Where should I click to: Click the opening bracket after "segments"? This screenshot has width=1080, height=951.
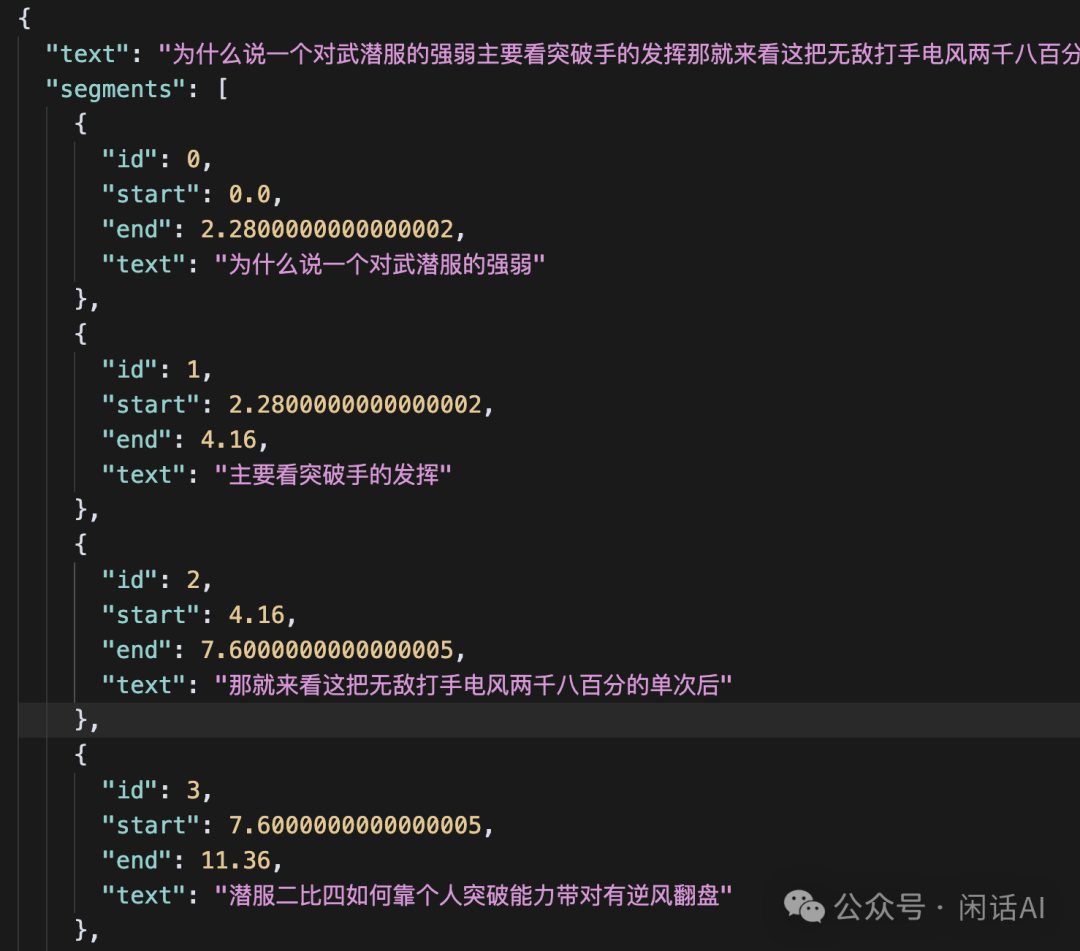pyautogui.click(x=221, y=89)
